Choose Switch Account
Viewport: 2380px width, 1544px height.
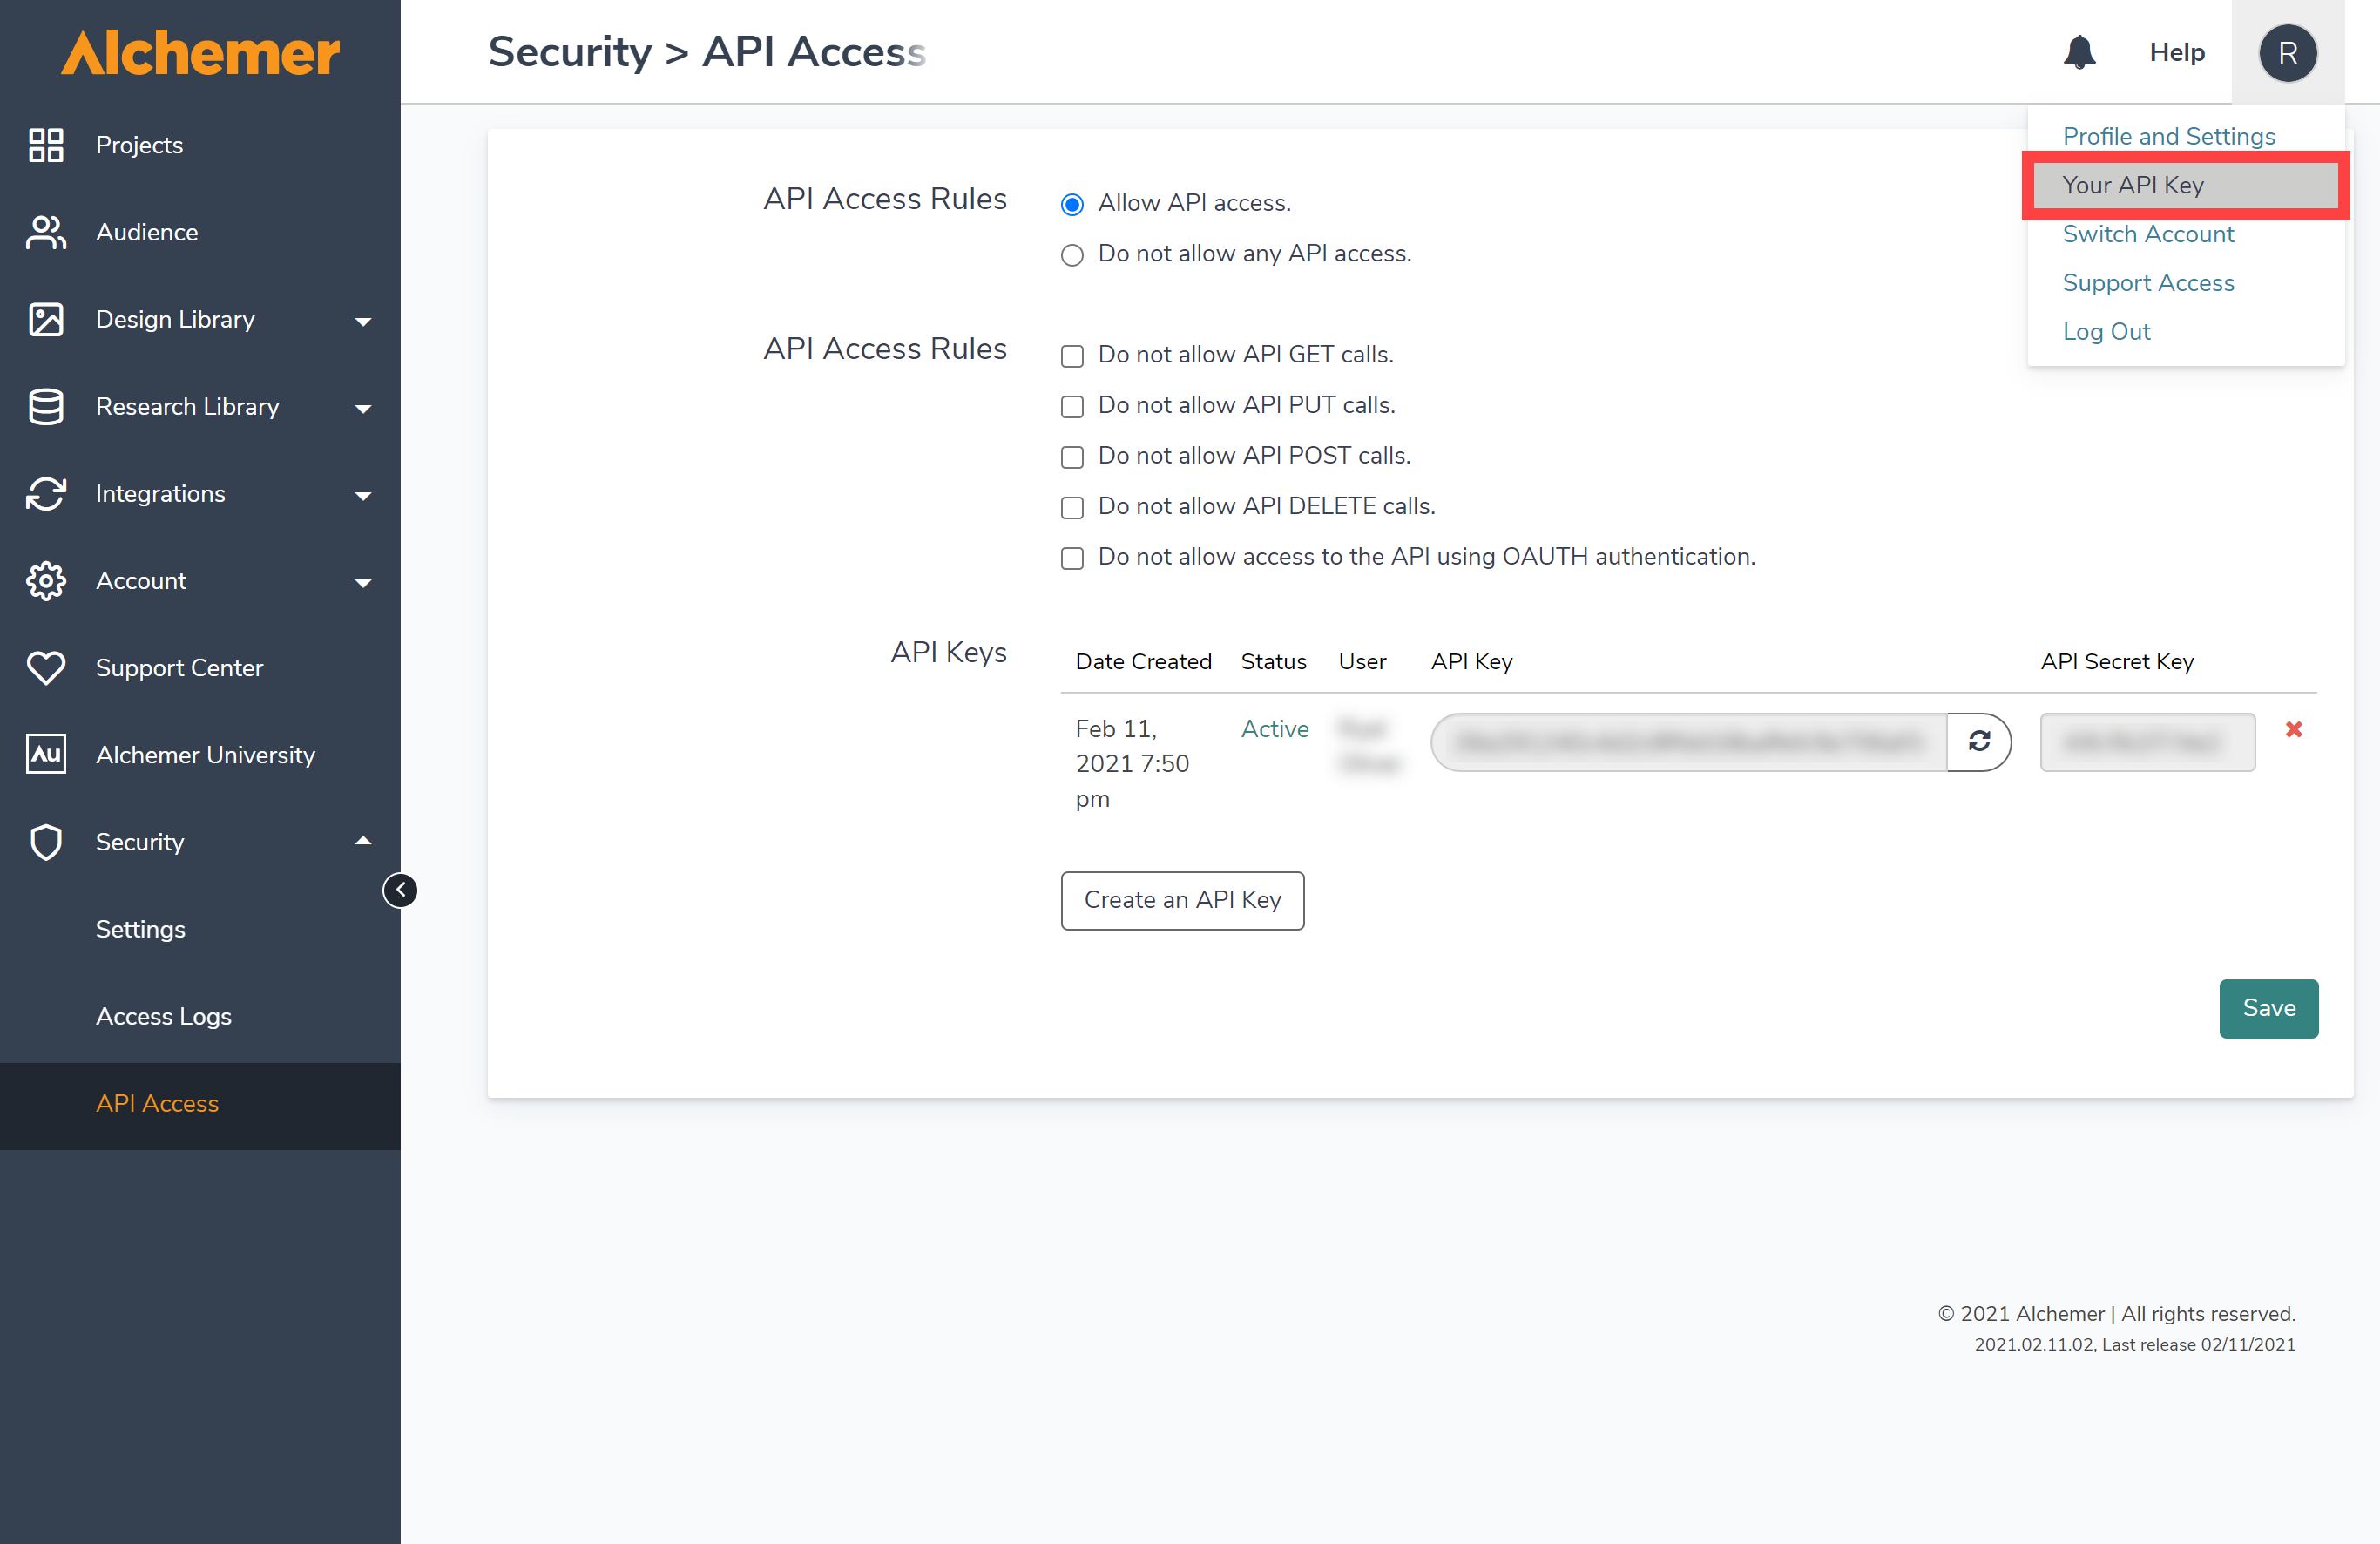(2147, 234)
